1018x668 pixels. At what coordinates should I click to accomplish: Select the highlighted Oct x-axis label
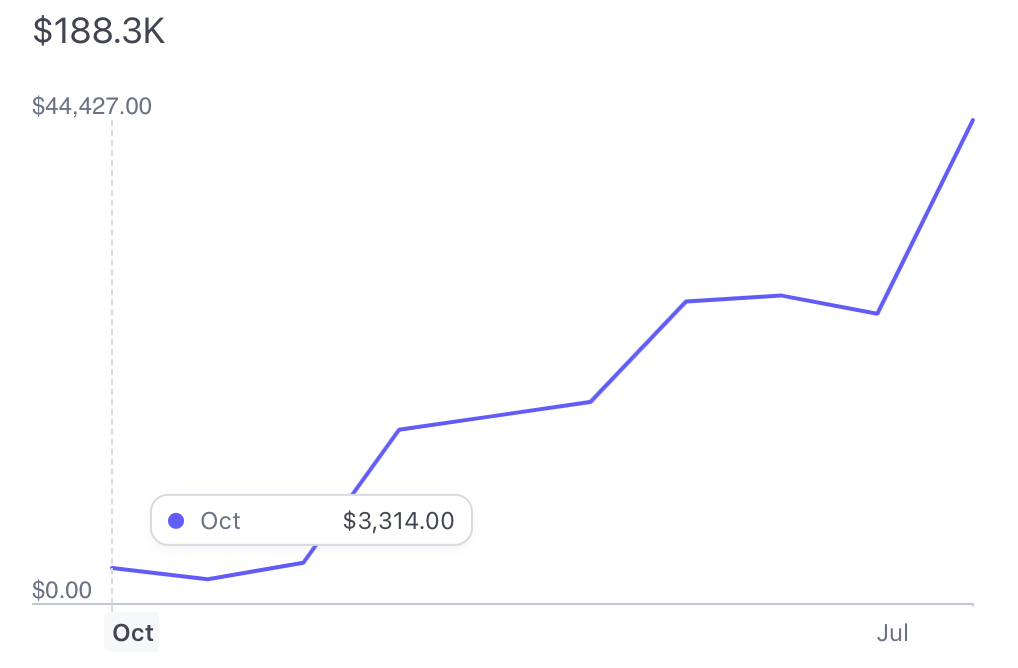click(x=132, y=633)
